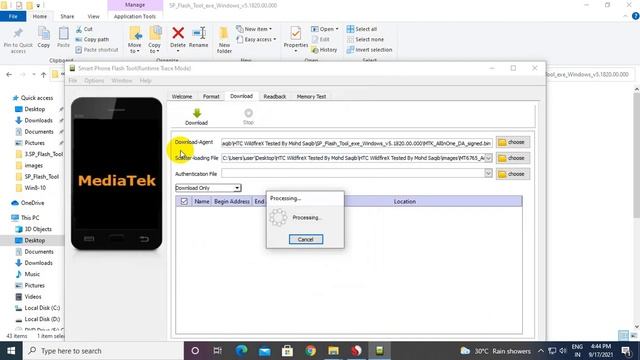Image resolution: width=640 pixels, height=360 pixels.
Task: Open the Windows Start menu
Action: [x=11, y=351]
